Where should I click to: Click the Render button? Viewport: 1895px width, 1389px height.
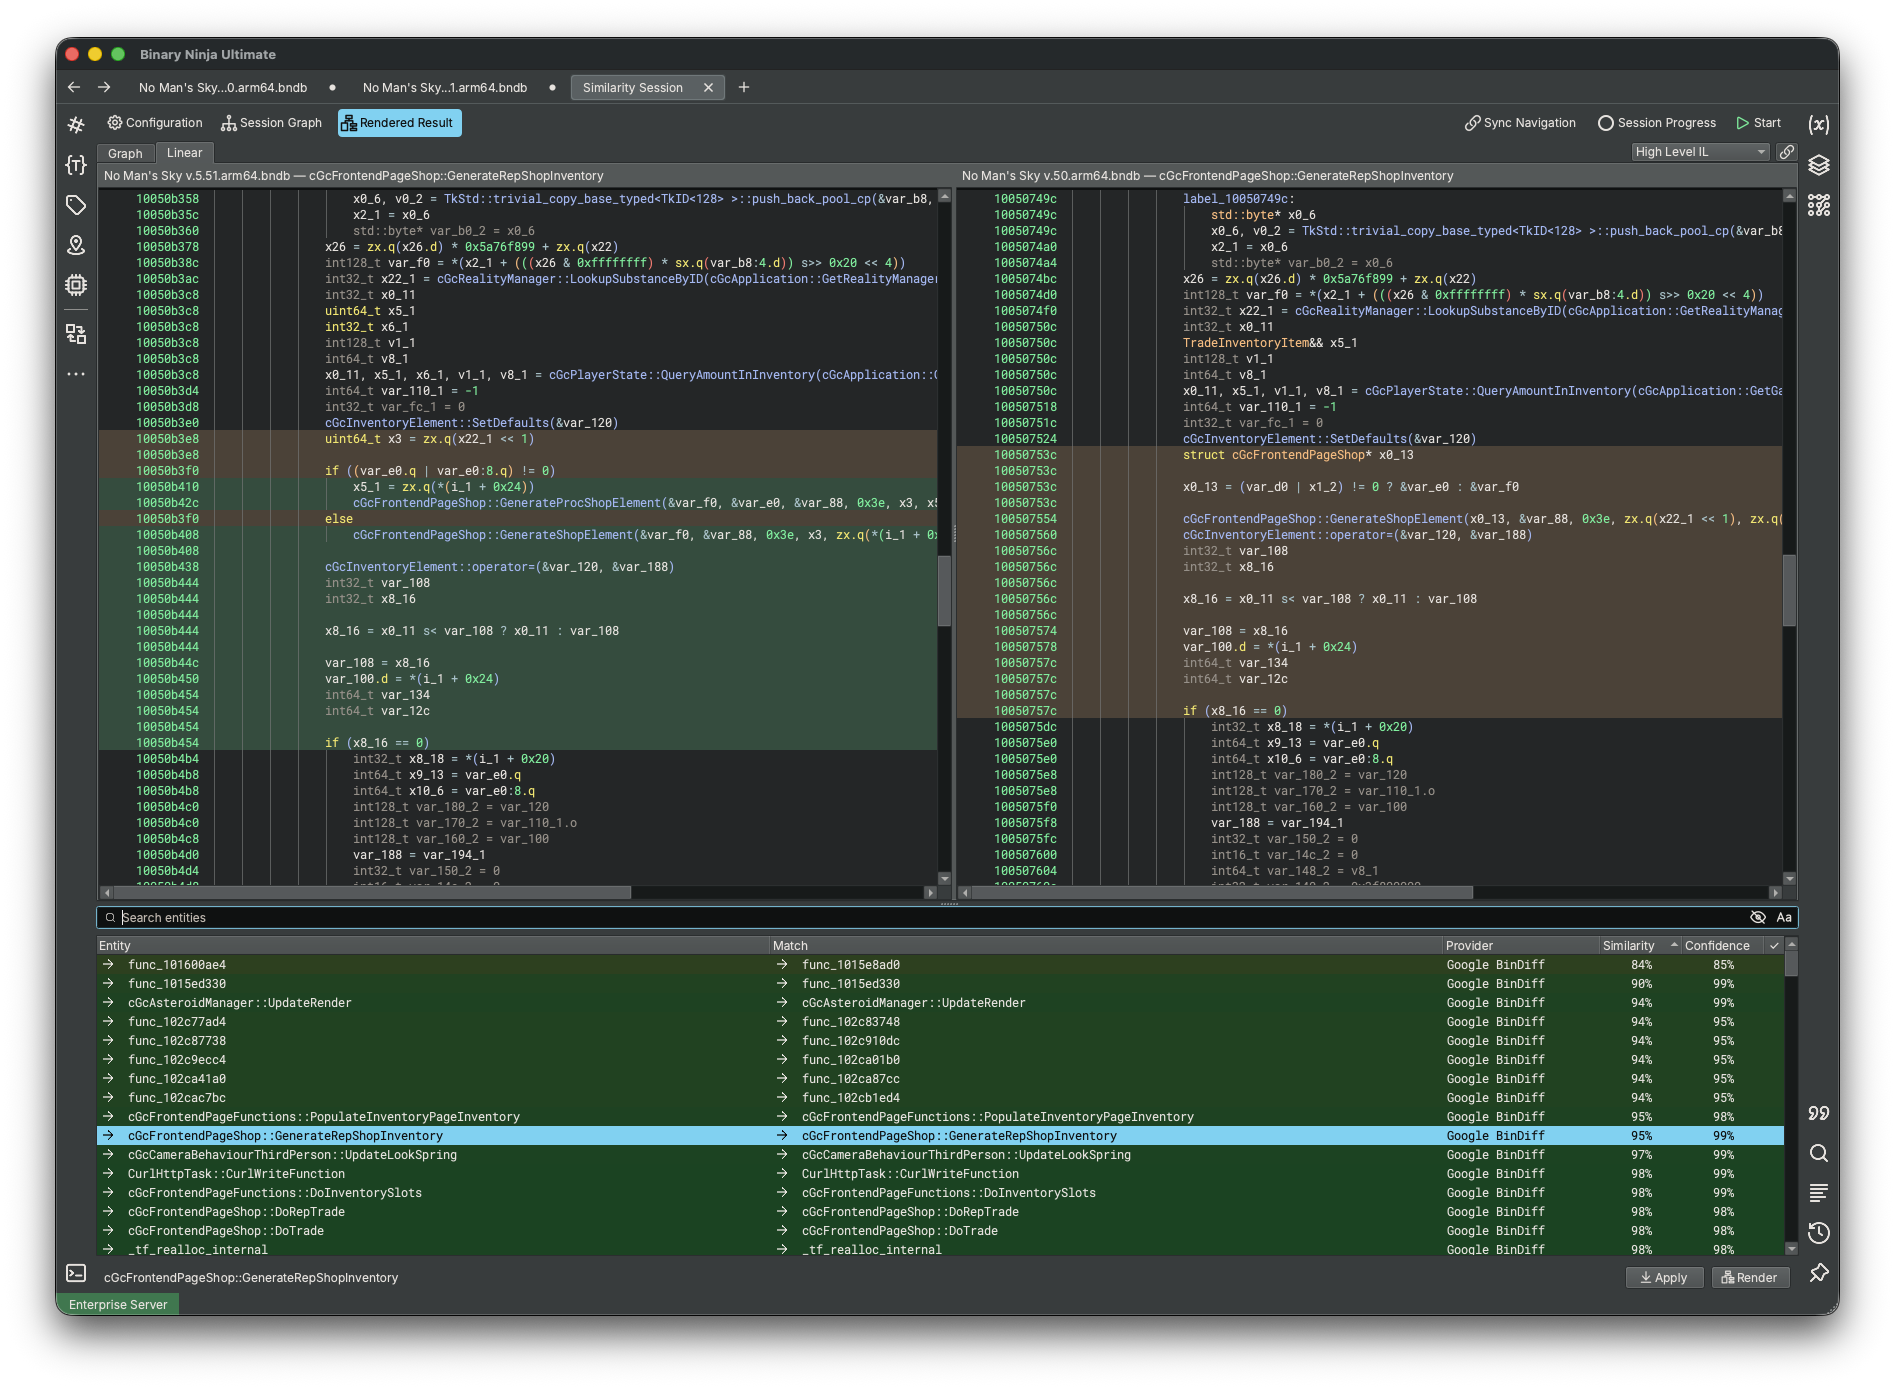pos(1750,1277)
